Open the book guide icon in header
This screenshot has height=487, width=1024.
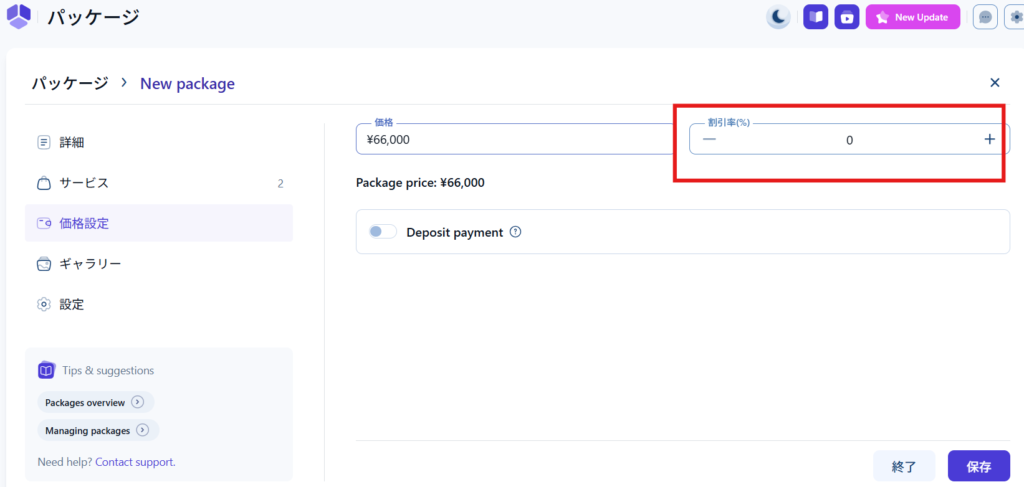coord(815,17)
